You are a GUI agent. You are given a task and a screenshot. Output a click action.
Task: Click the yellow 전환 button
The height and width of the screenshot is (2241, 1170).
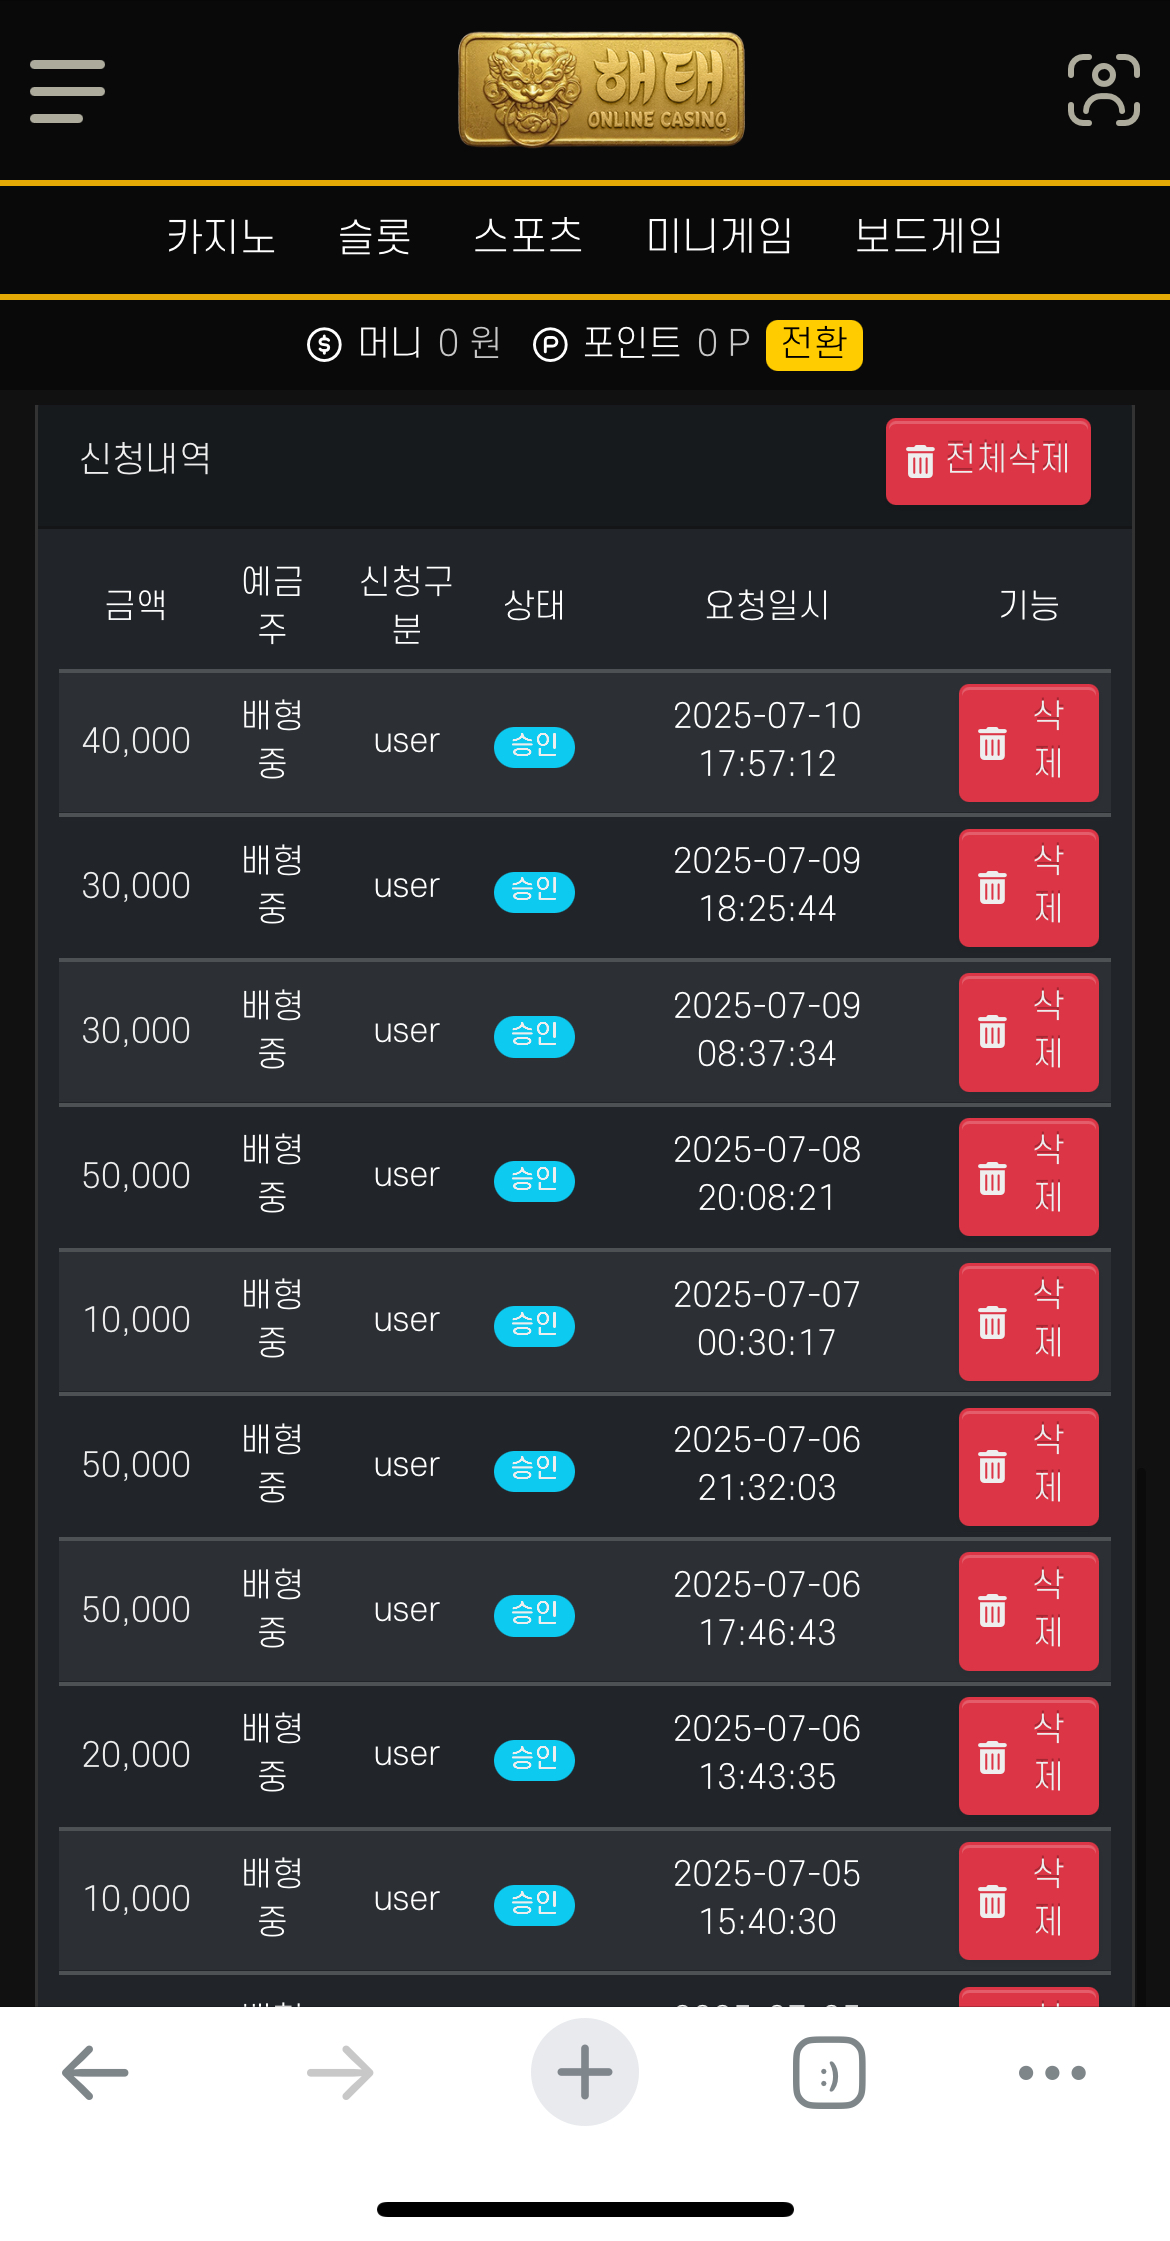point(814,345)
